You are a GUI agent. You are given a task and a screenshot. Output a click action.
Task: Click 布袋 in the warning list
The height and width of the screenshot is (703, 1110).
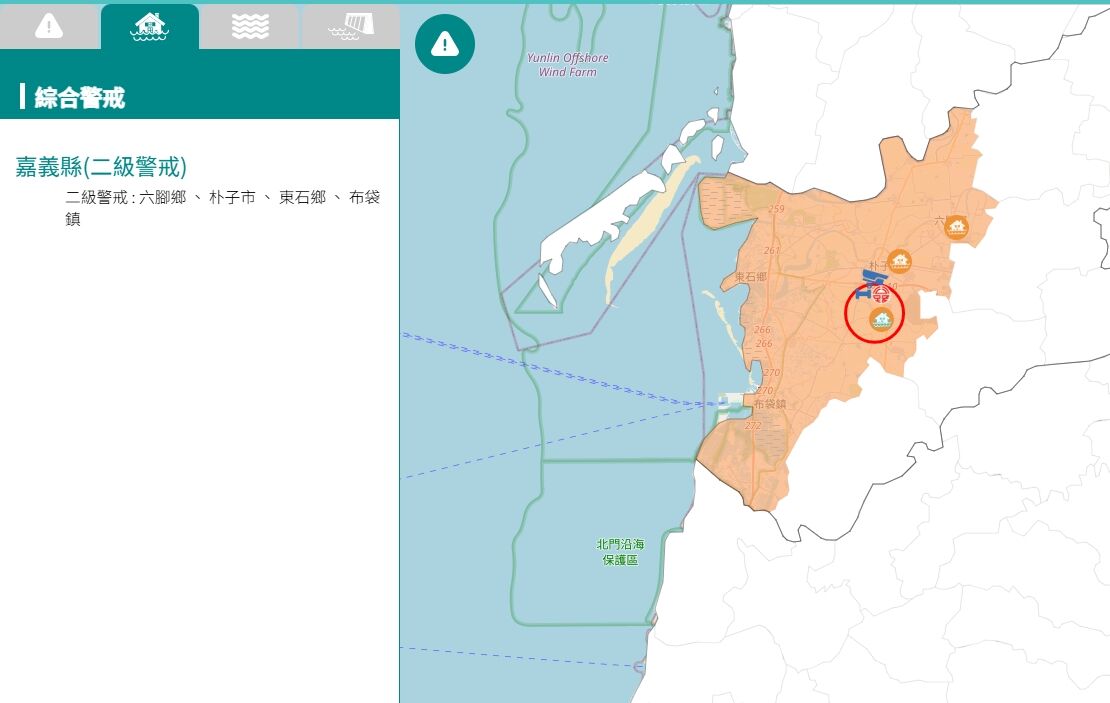(365, 198)
